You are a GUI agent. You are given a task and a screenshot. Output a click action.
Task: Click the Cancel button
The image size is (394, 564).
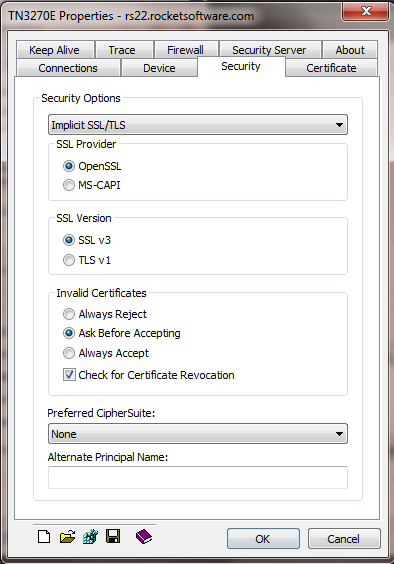pyautogui.click(x=344, y=538)
